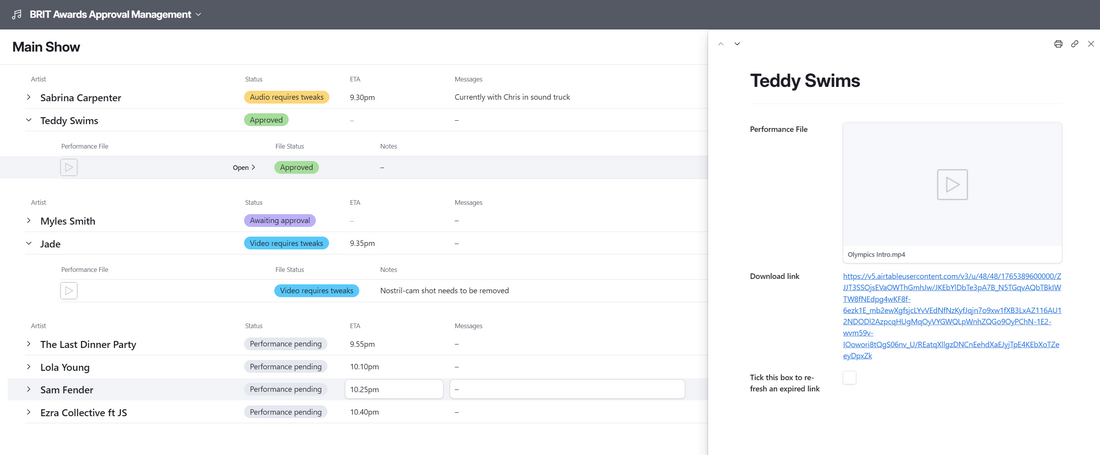Collapse the Jade row
The image size is (1100, 455).
coord(29,244)
